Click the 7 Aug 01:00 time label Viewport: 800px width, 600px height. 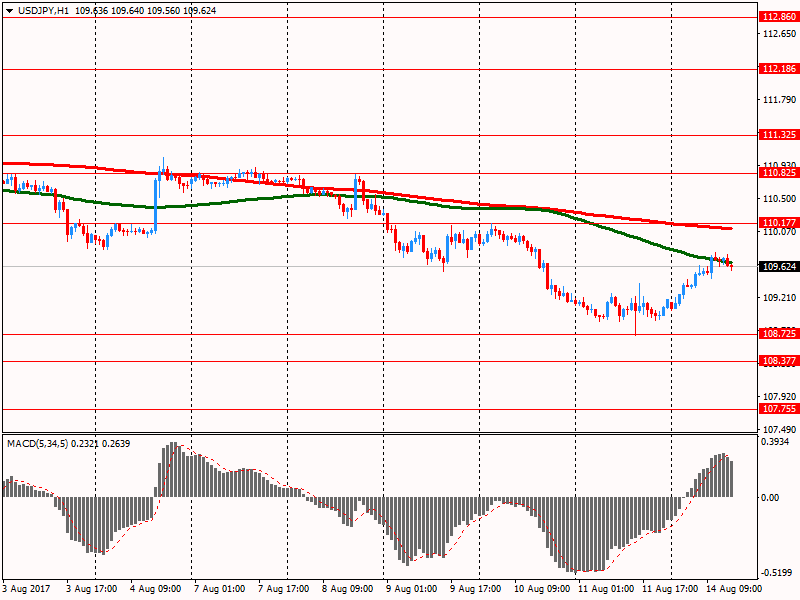tap(220, 589)
